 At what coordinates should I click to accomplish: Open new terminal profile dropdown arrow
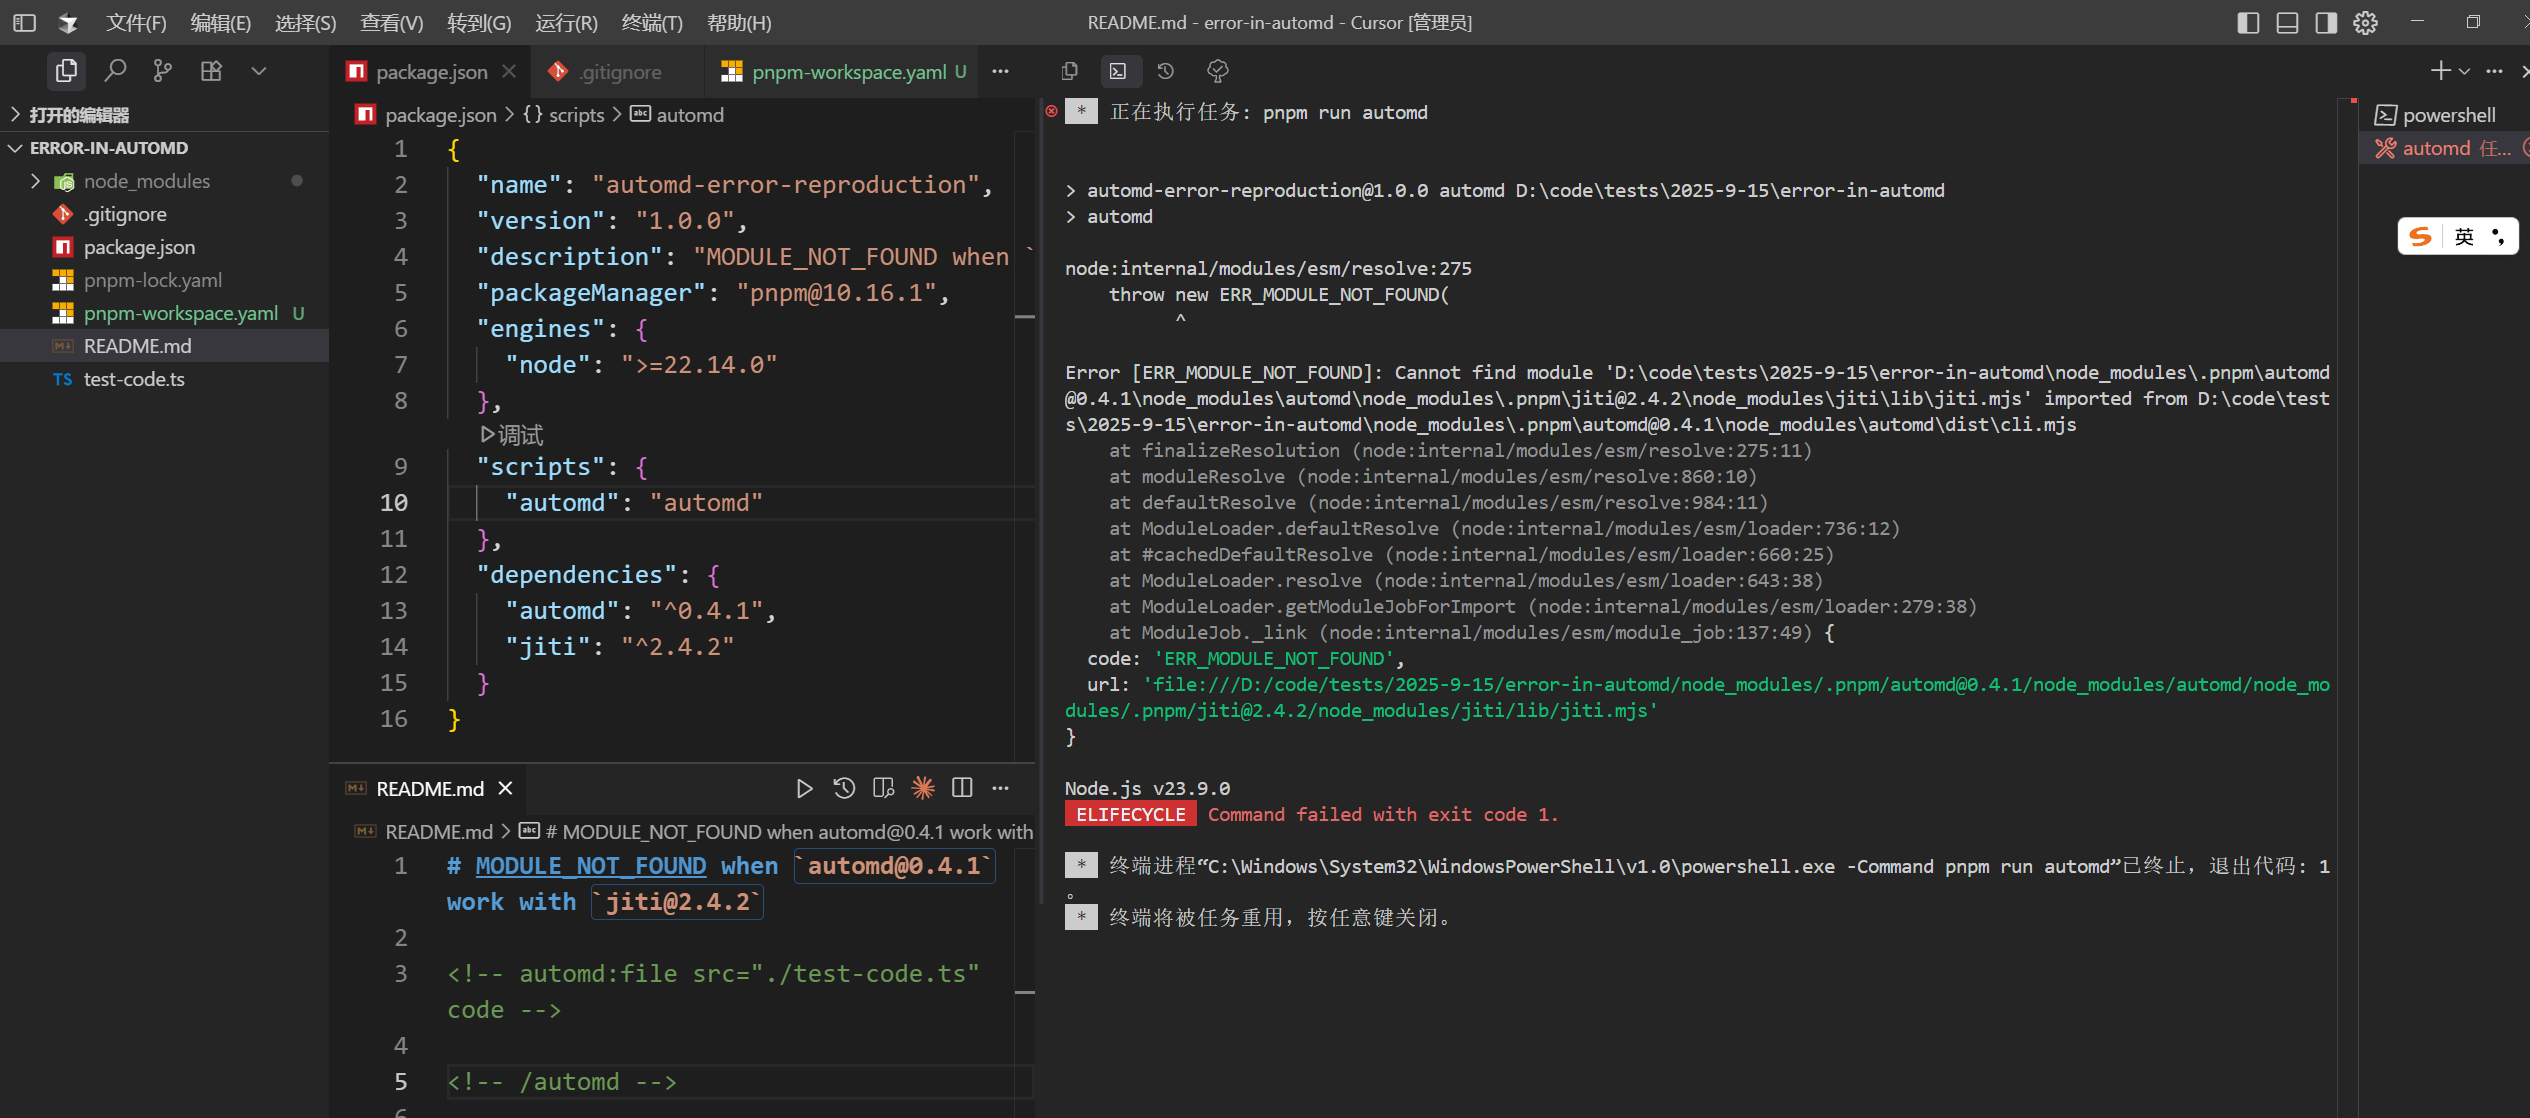[x=2464, y=71]
